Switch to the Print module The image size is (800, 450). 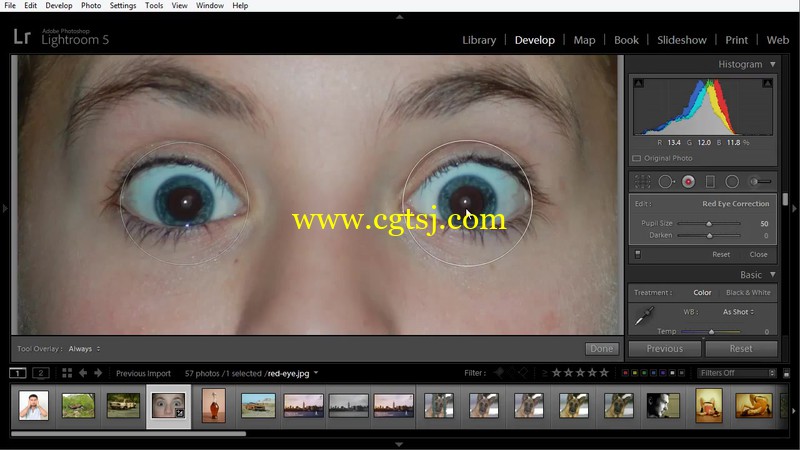736,40
